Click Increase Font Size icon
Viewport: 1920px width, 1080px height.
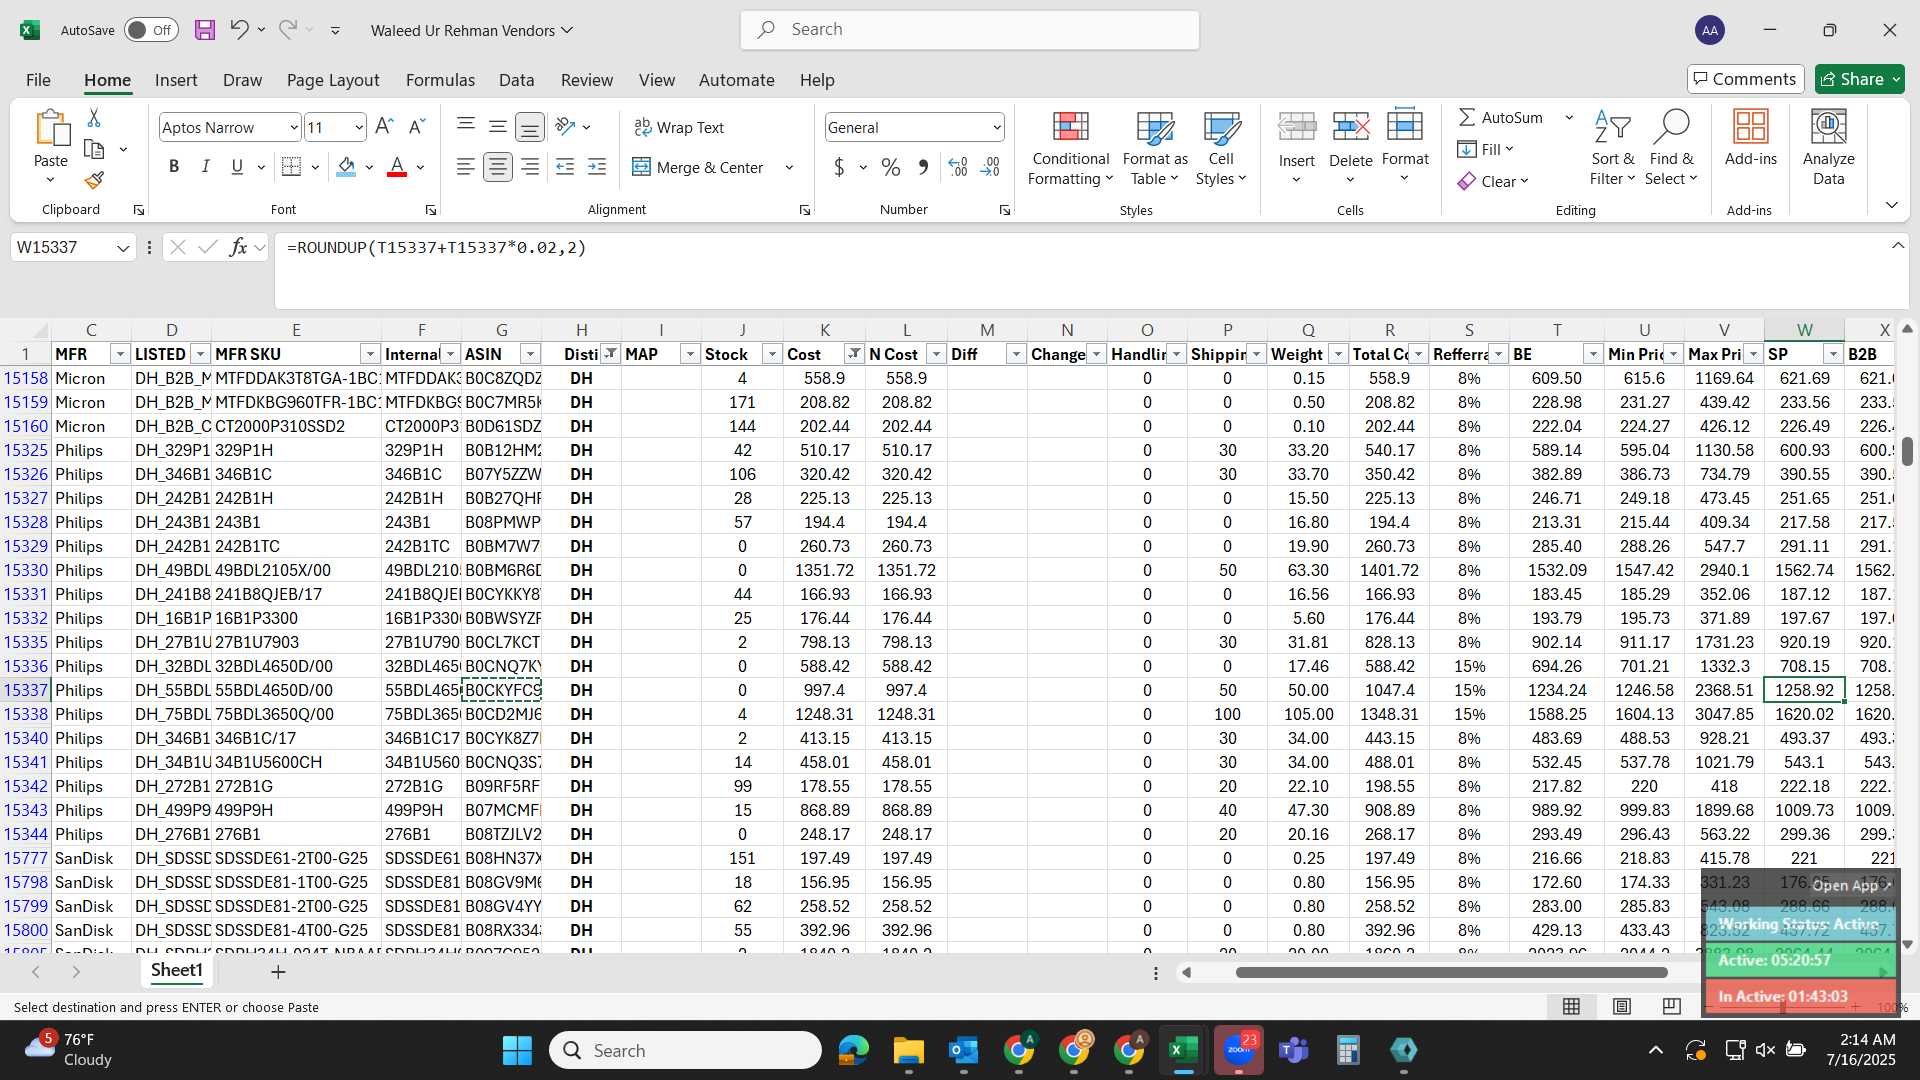coord(384,126)
